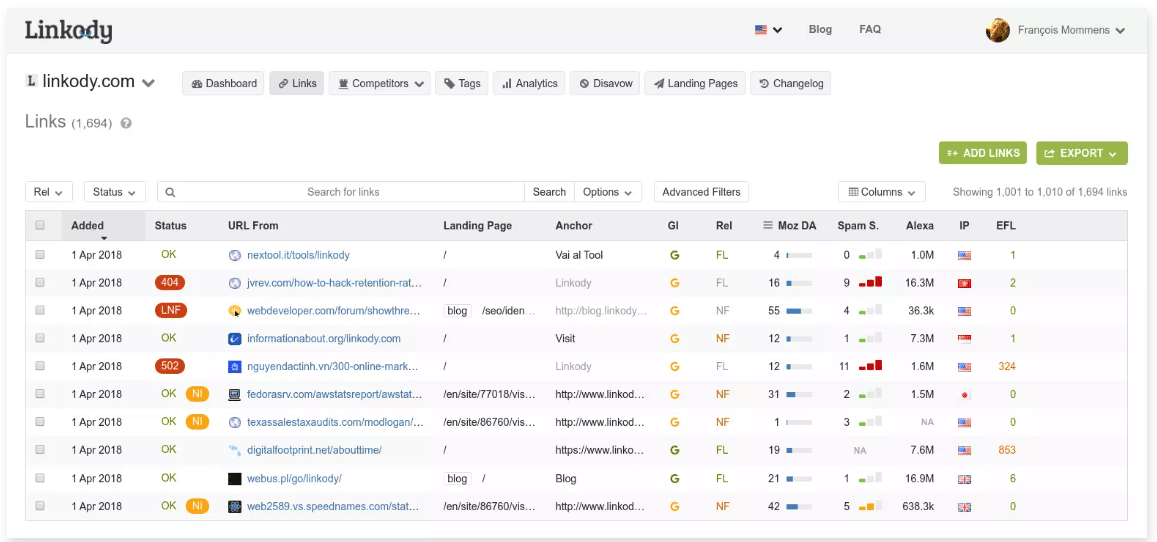The image size is (1157, 542).
Task: Open the informationabout.org/linkody.com link
Action: [323, 338]
